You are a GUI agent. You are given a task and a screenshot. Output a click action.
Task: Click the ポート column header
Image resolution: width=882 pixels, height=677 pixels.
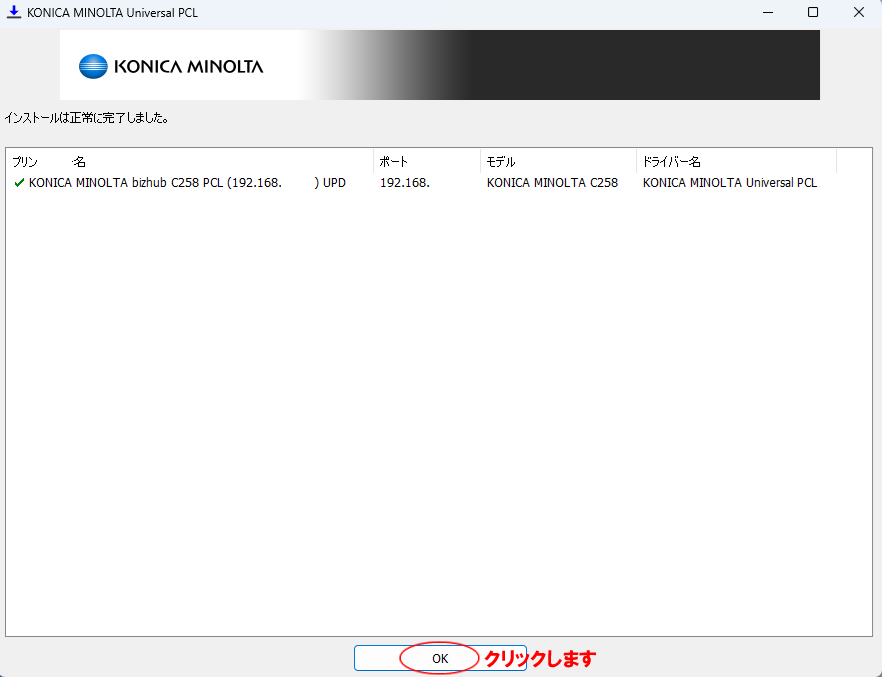tap(427, 162)
